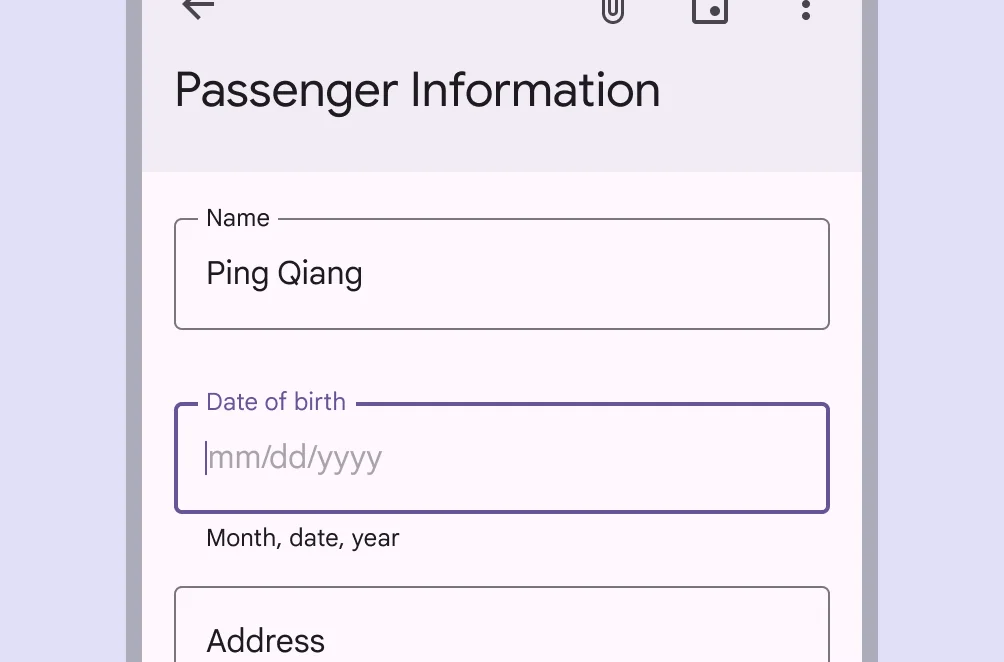This screenshot has height=662, width=1004.
Task: Click inside the highlighted birth date box
Action: coord(500,457)
